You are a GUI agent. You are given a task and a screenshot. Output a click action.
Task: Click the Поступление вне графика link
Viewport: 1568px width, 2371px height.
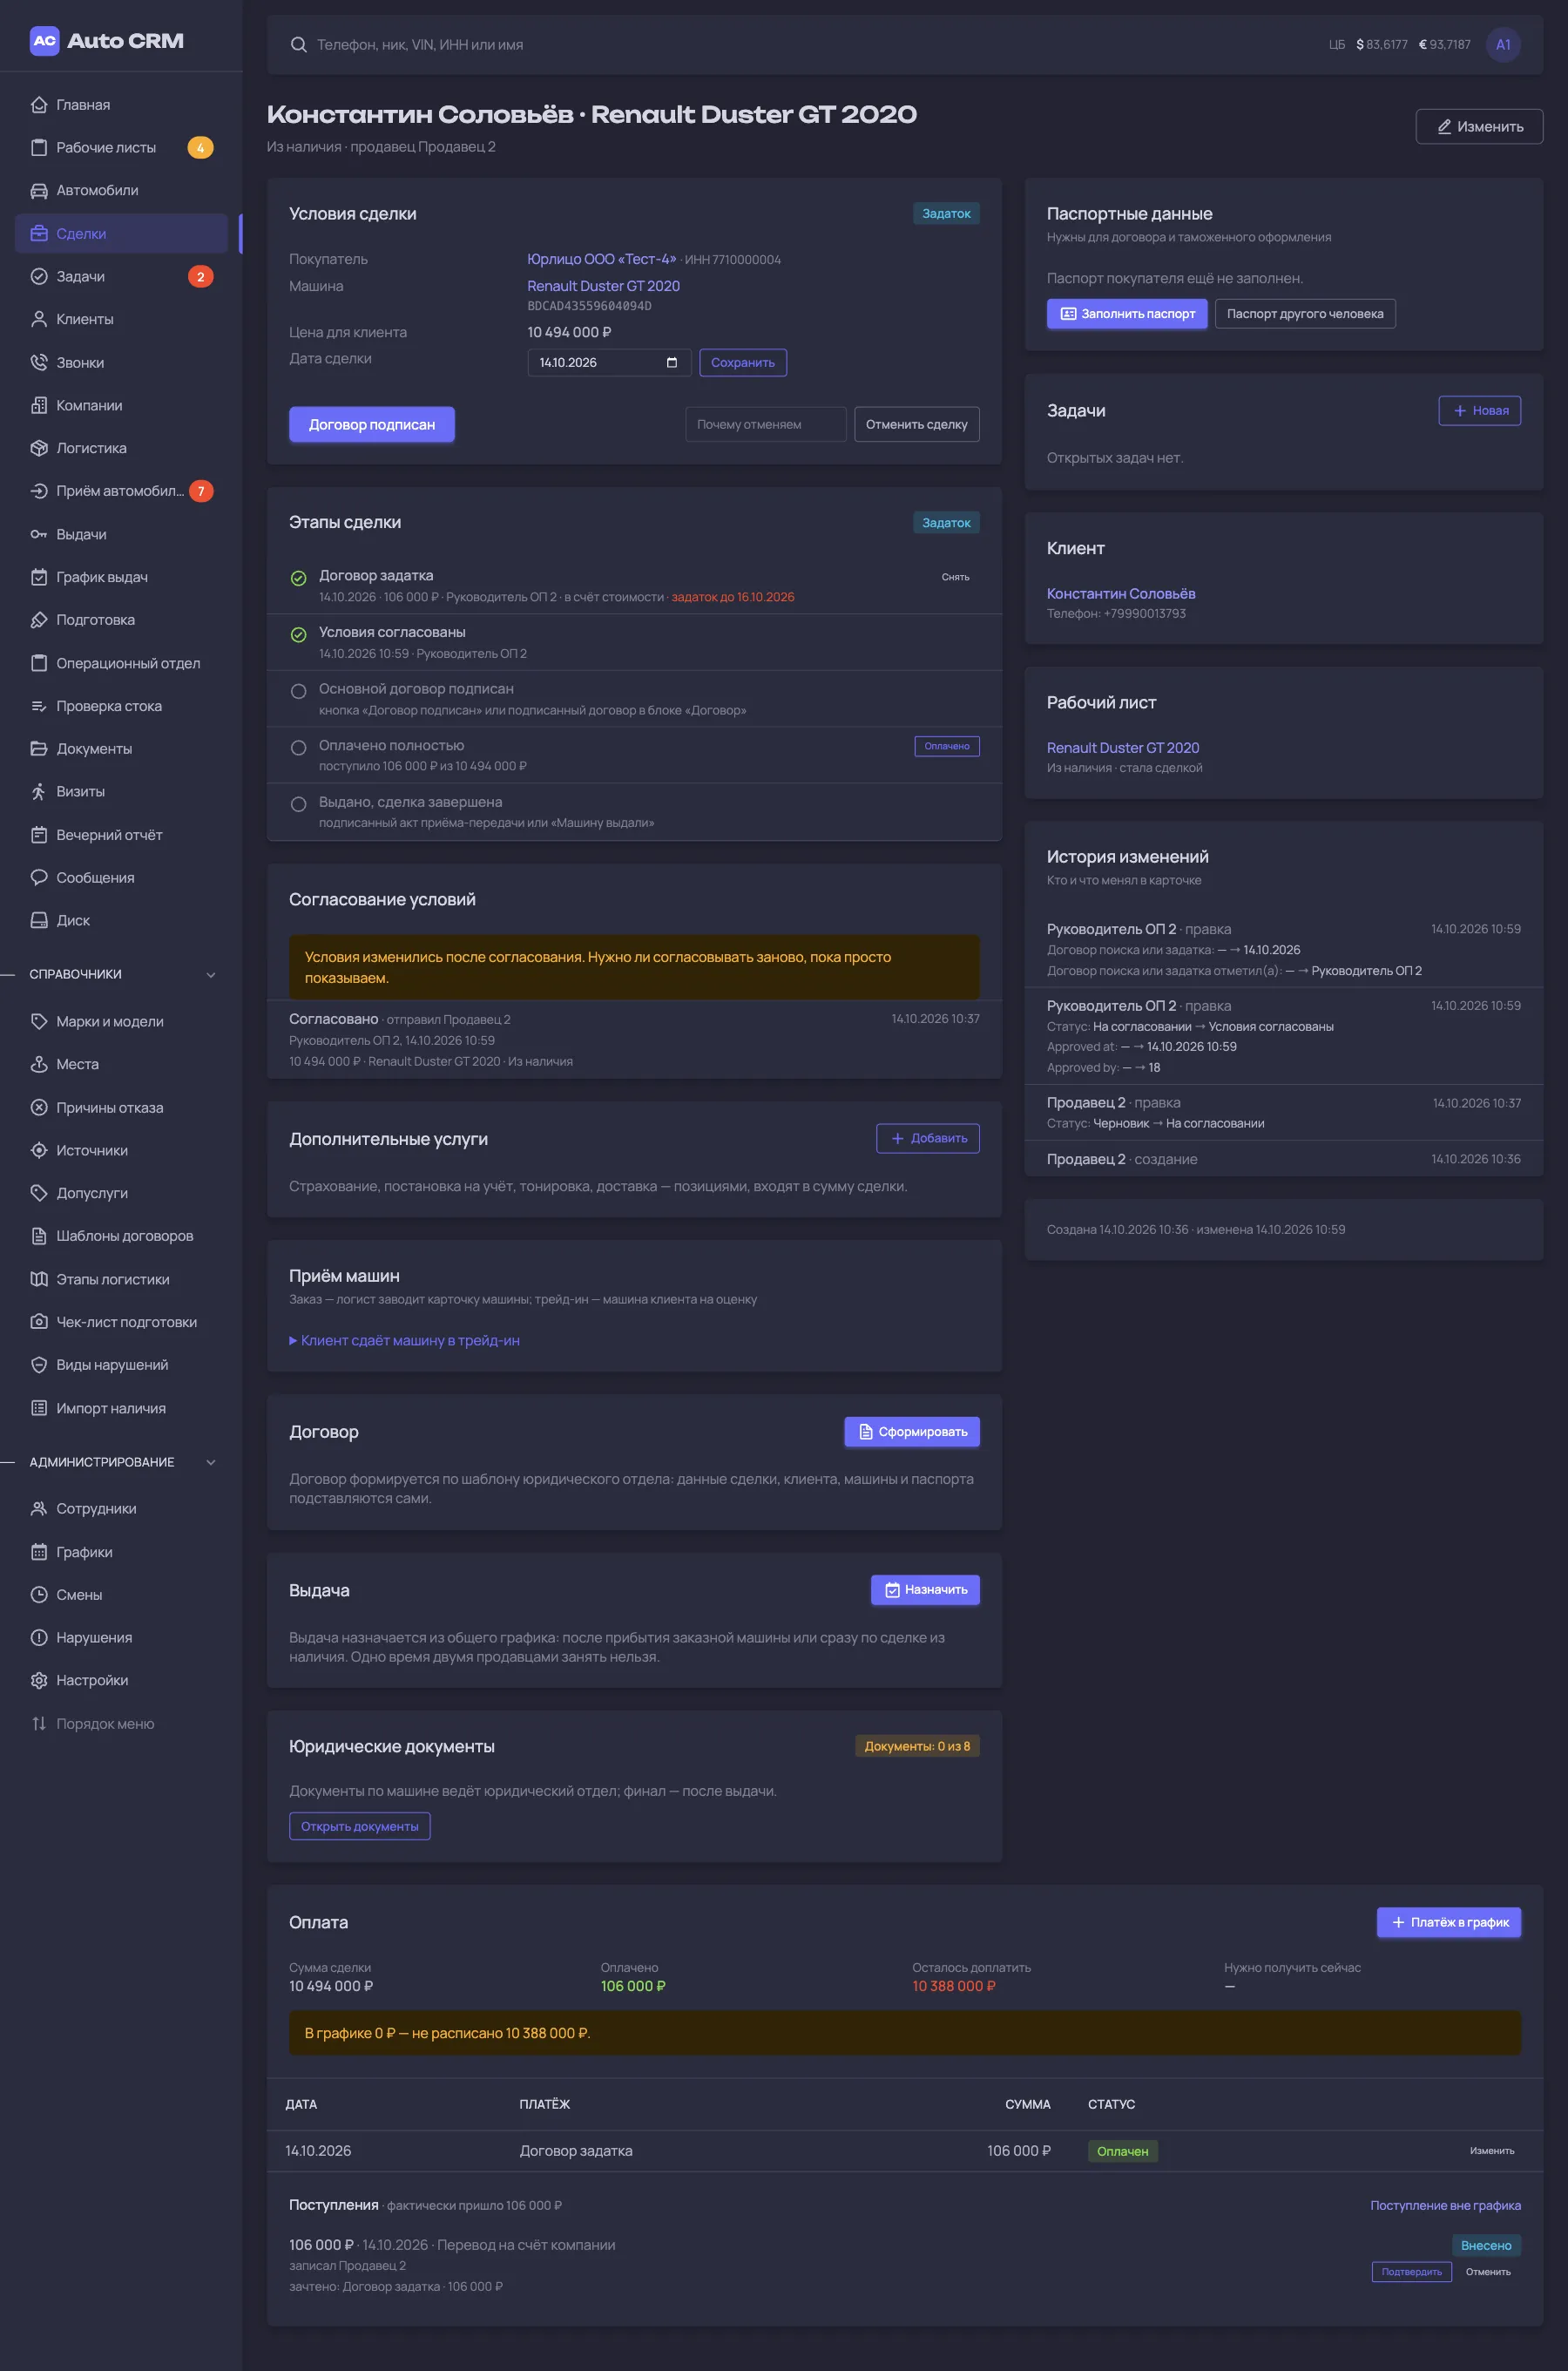click(x=1445, y=2205)
